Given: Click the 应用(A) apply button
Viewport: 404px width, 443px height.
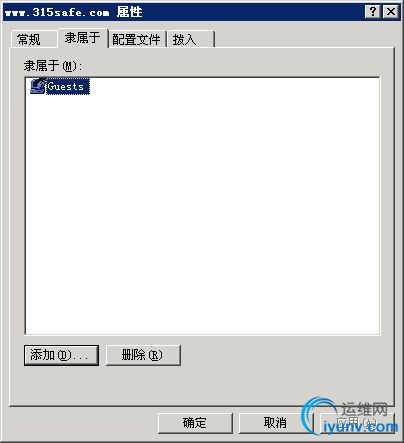Looking at the screenshot, I should pos(357,423).
